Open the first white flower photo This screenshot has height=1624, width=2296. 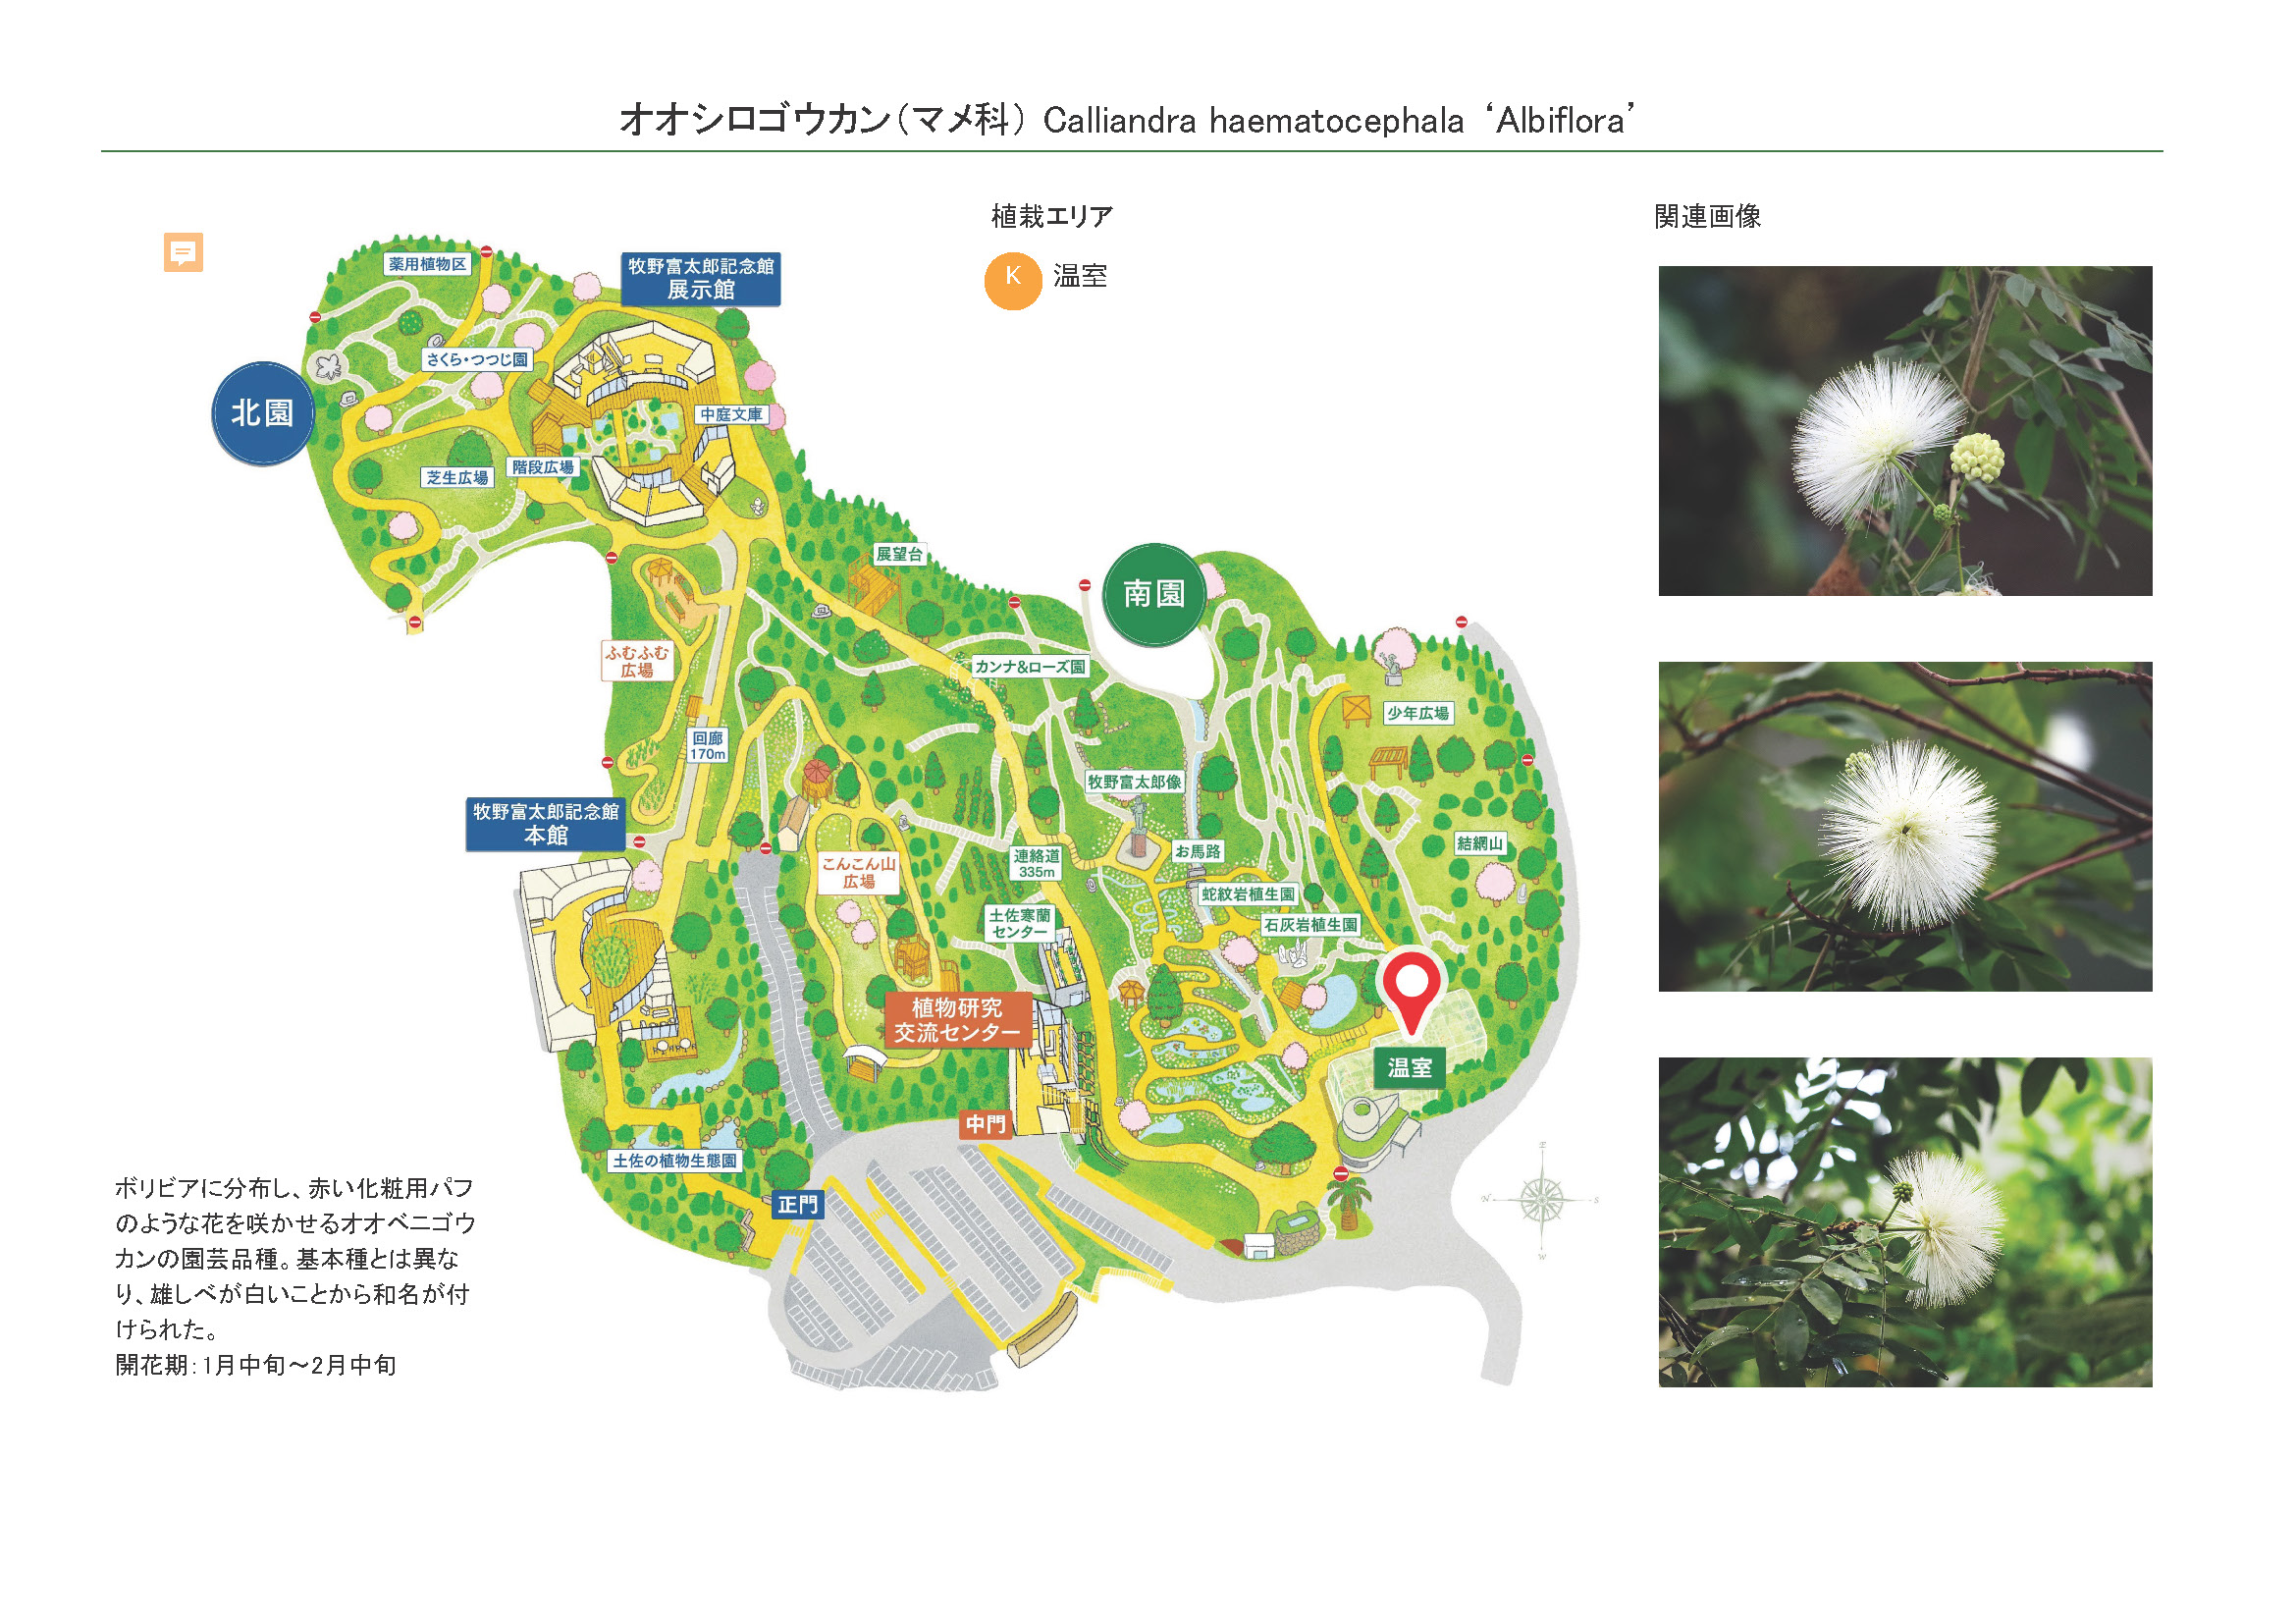1904,431
